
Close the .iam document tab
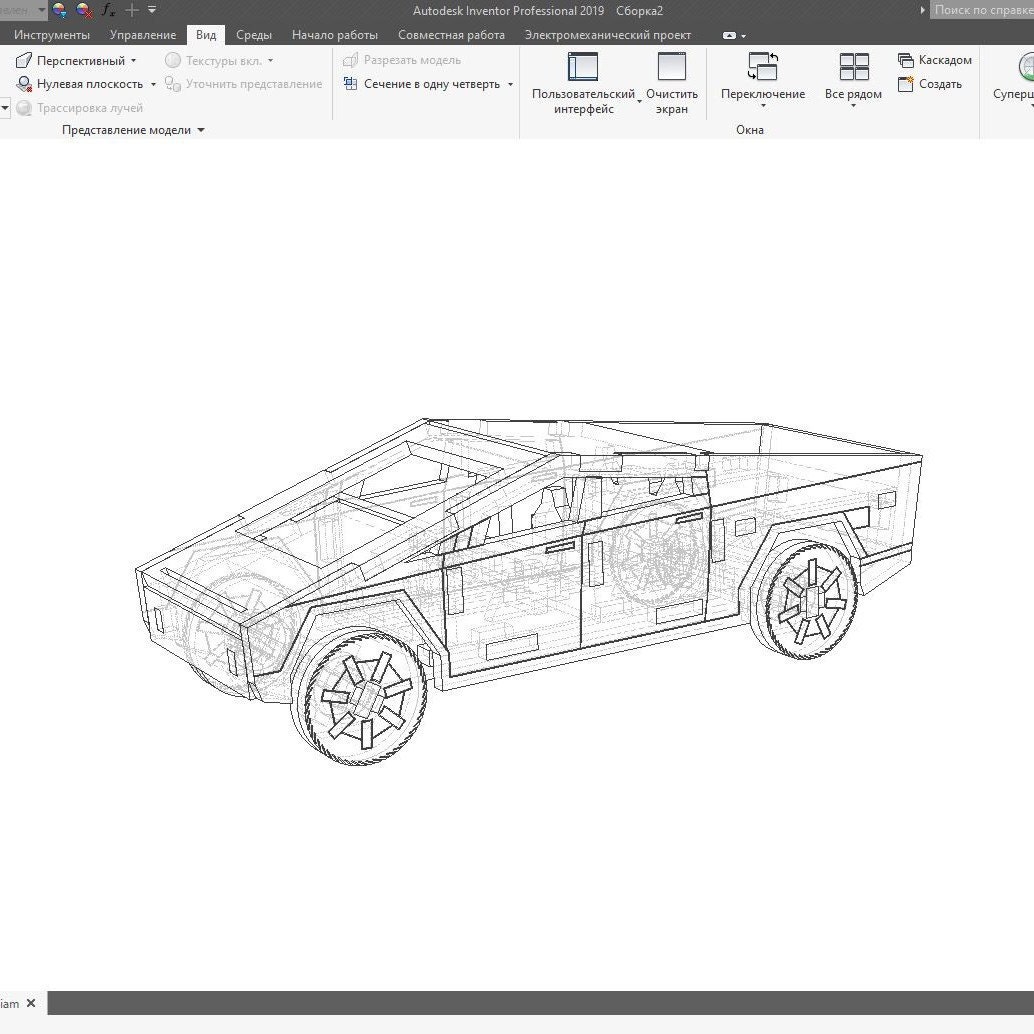30,1003
